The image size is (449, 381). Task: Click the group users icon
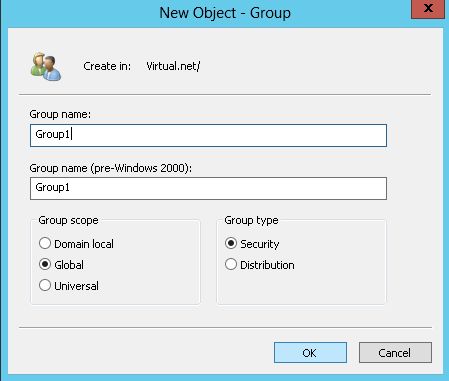coord(46,67)
